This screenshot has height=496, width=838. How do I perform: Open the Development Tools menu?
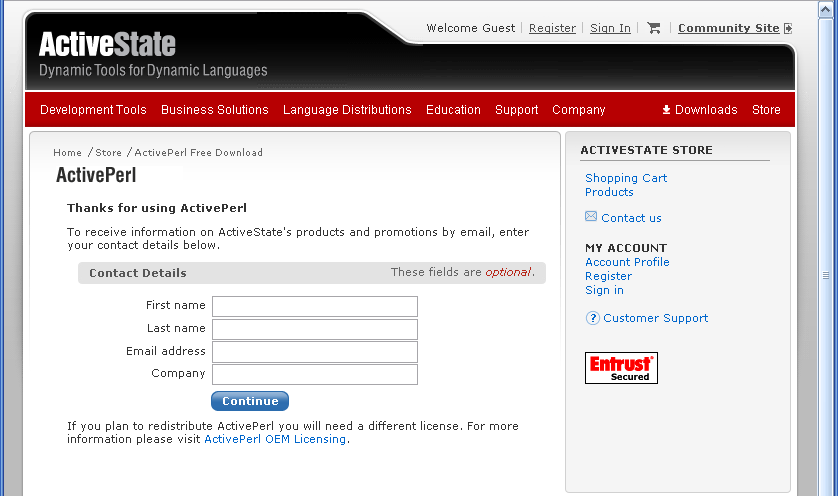click(93, 110)
